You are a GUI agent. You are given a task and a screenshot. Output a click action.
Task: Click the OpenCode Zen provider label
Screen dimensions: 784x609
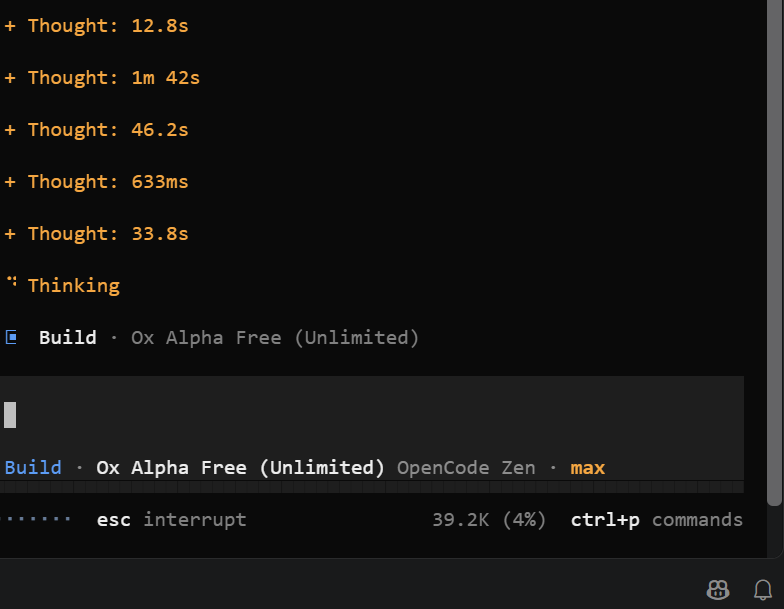click(466, 468)
